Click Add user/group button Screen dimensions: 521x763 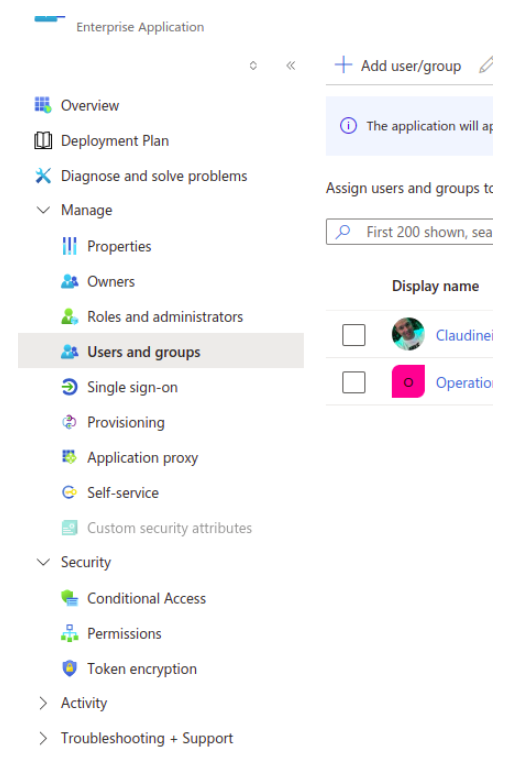(398, 65)
